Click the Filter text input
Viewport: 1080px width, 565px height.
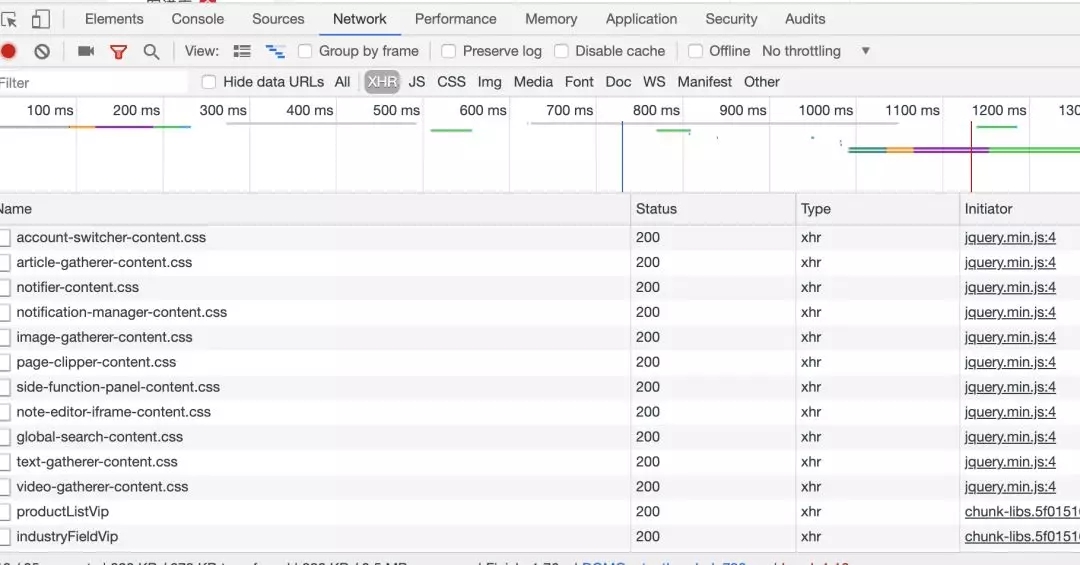tap(93, 83)
